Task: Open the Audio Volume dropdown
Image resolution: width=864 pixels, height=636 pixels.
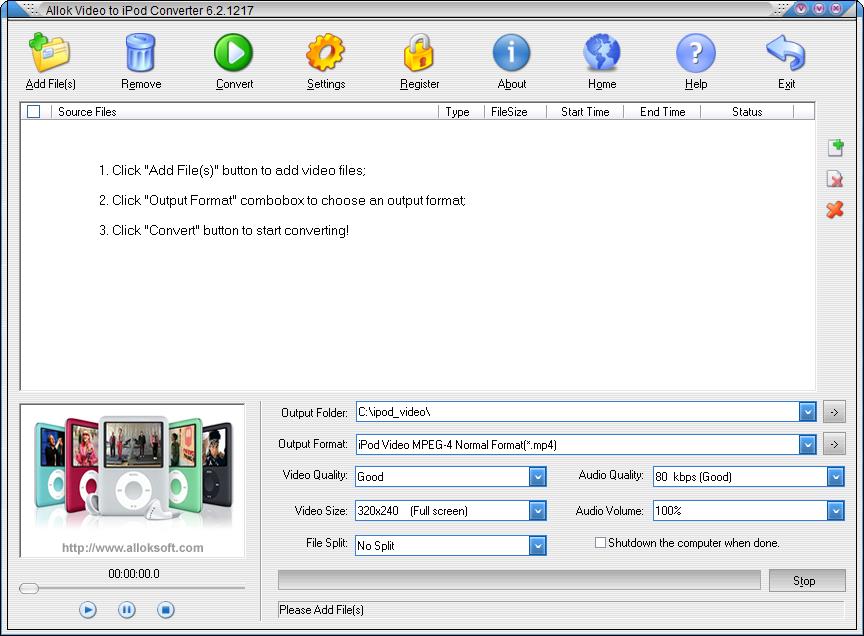Action: [x=835, y=511]
